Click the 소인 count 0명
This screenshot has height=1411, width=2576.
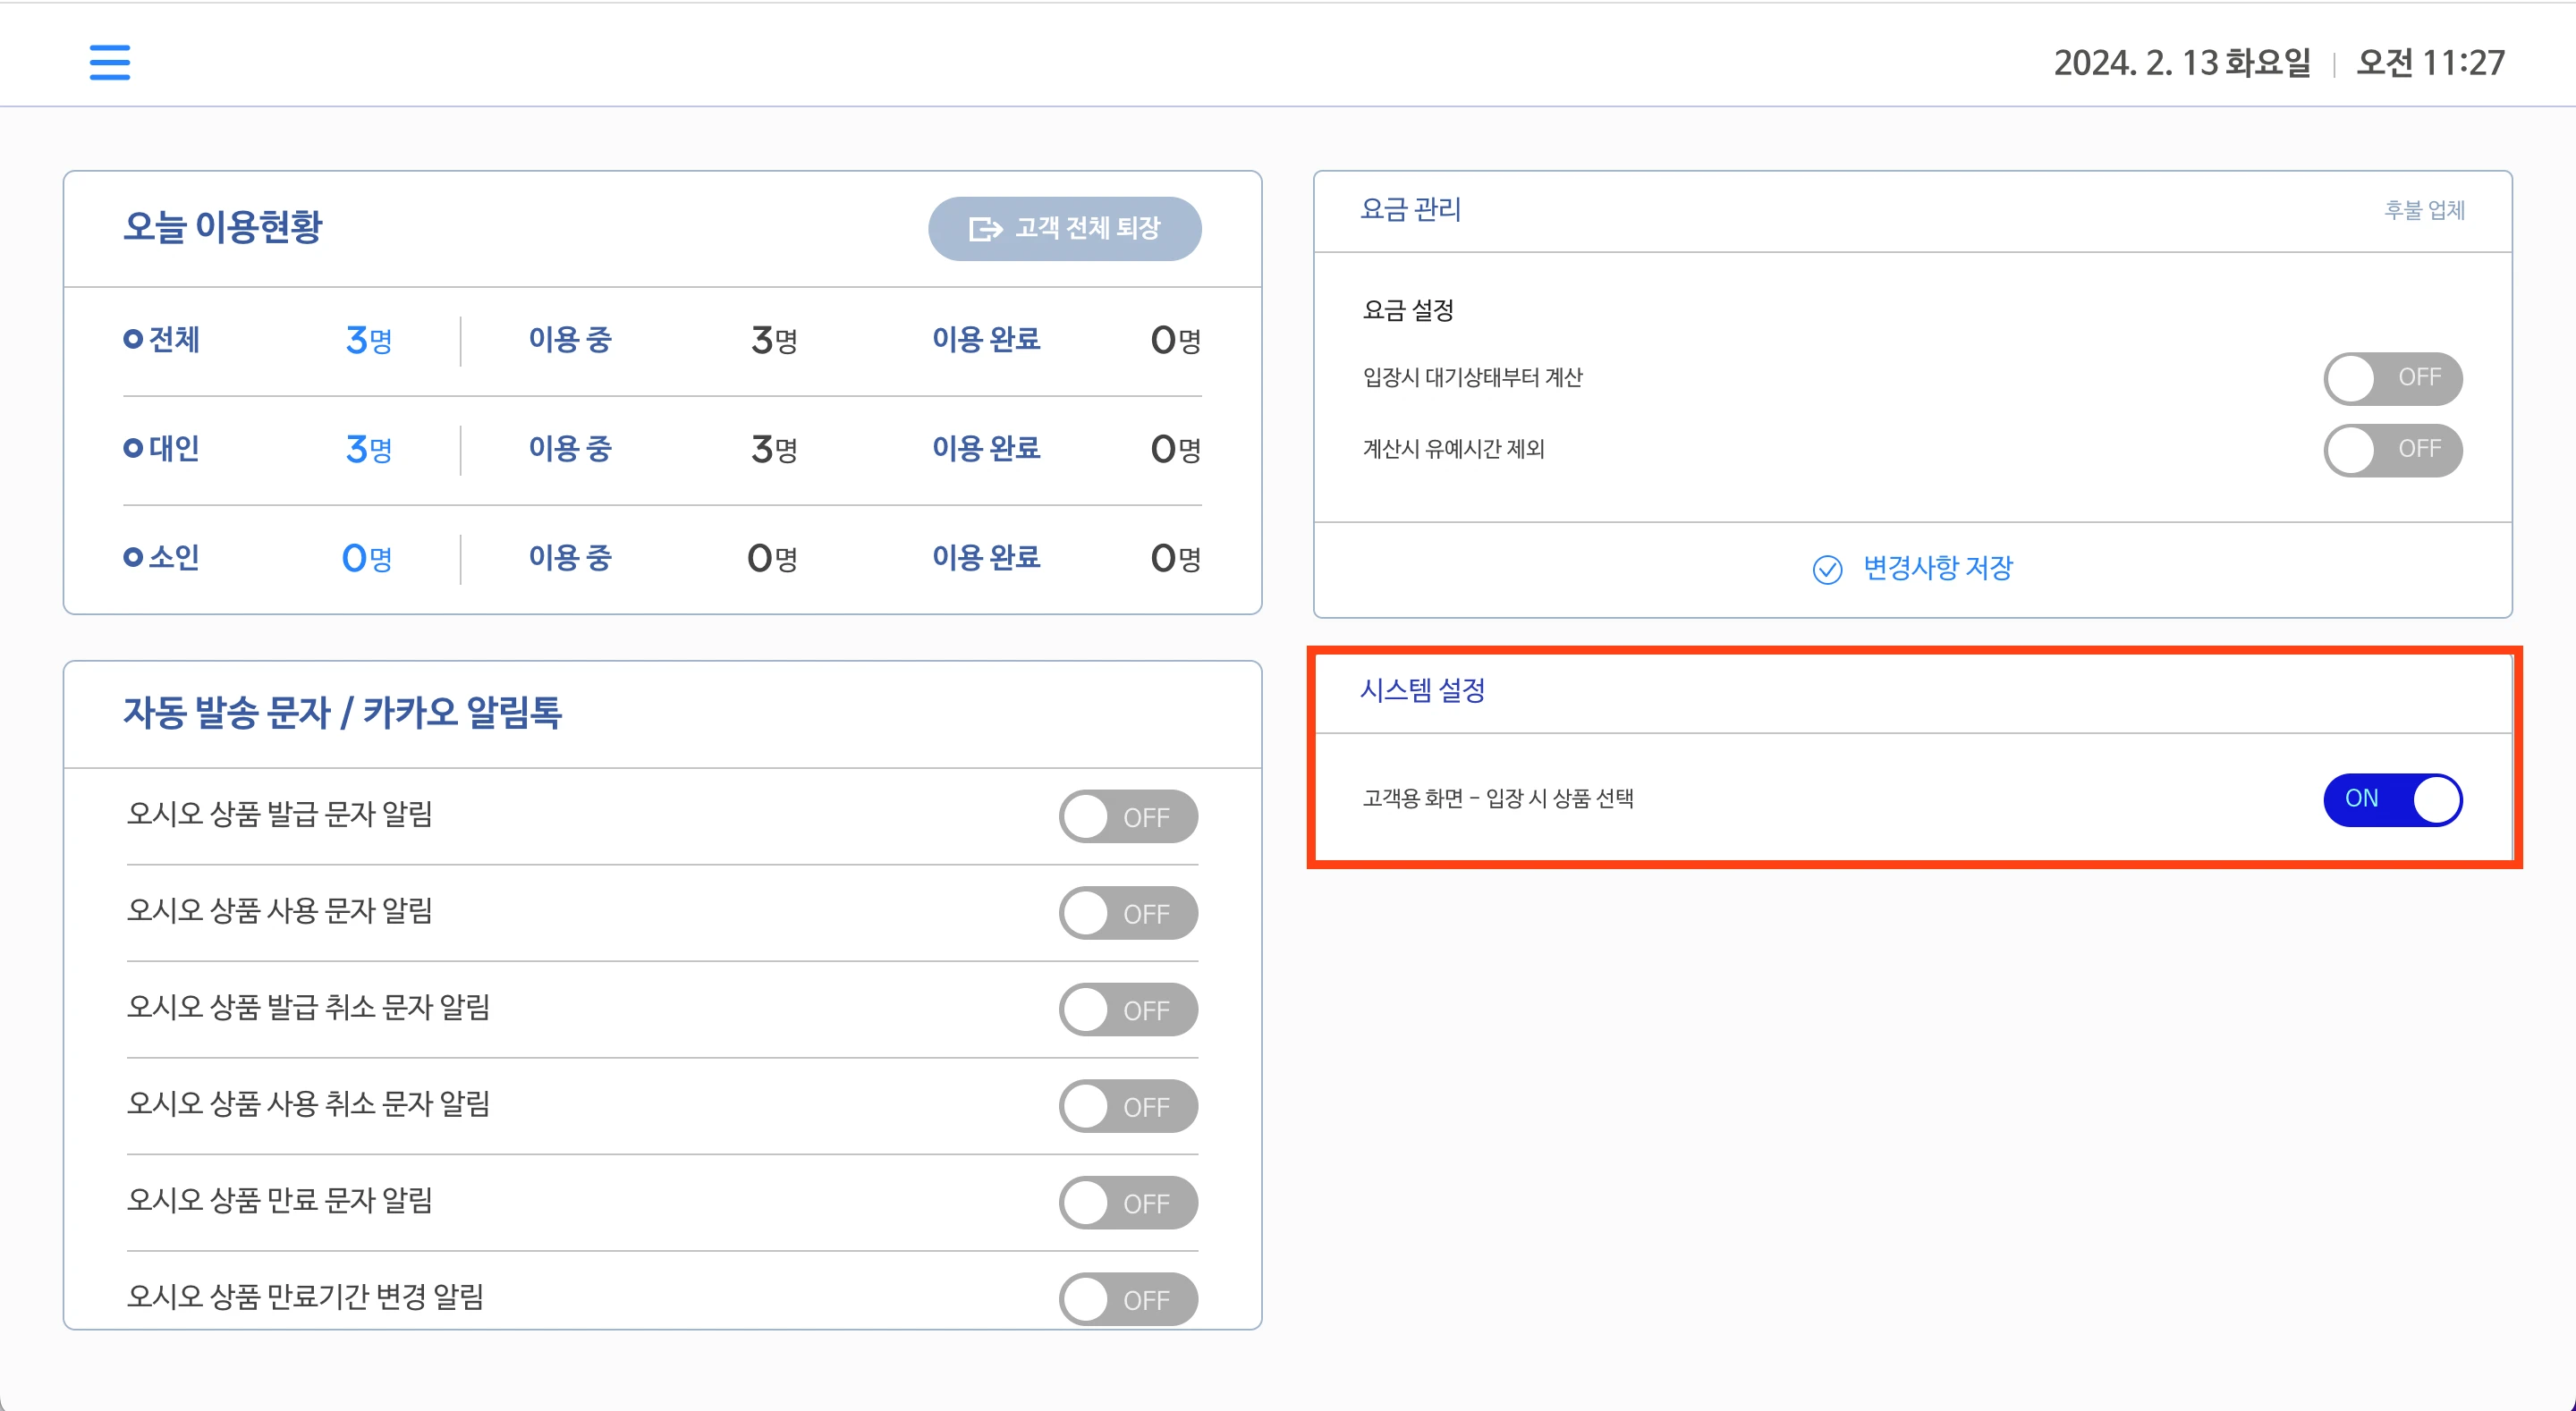tap(367, 558)
